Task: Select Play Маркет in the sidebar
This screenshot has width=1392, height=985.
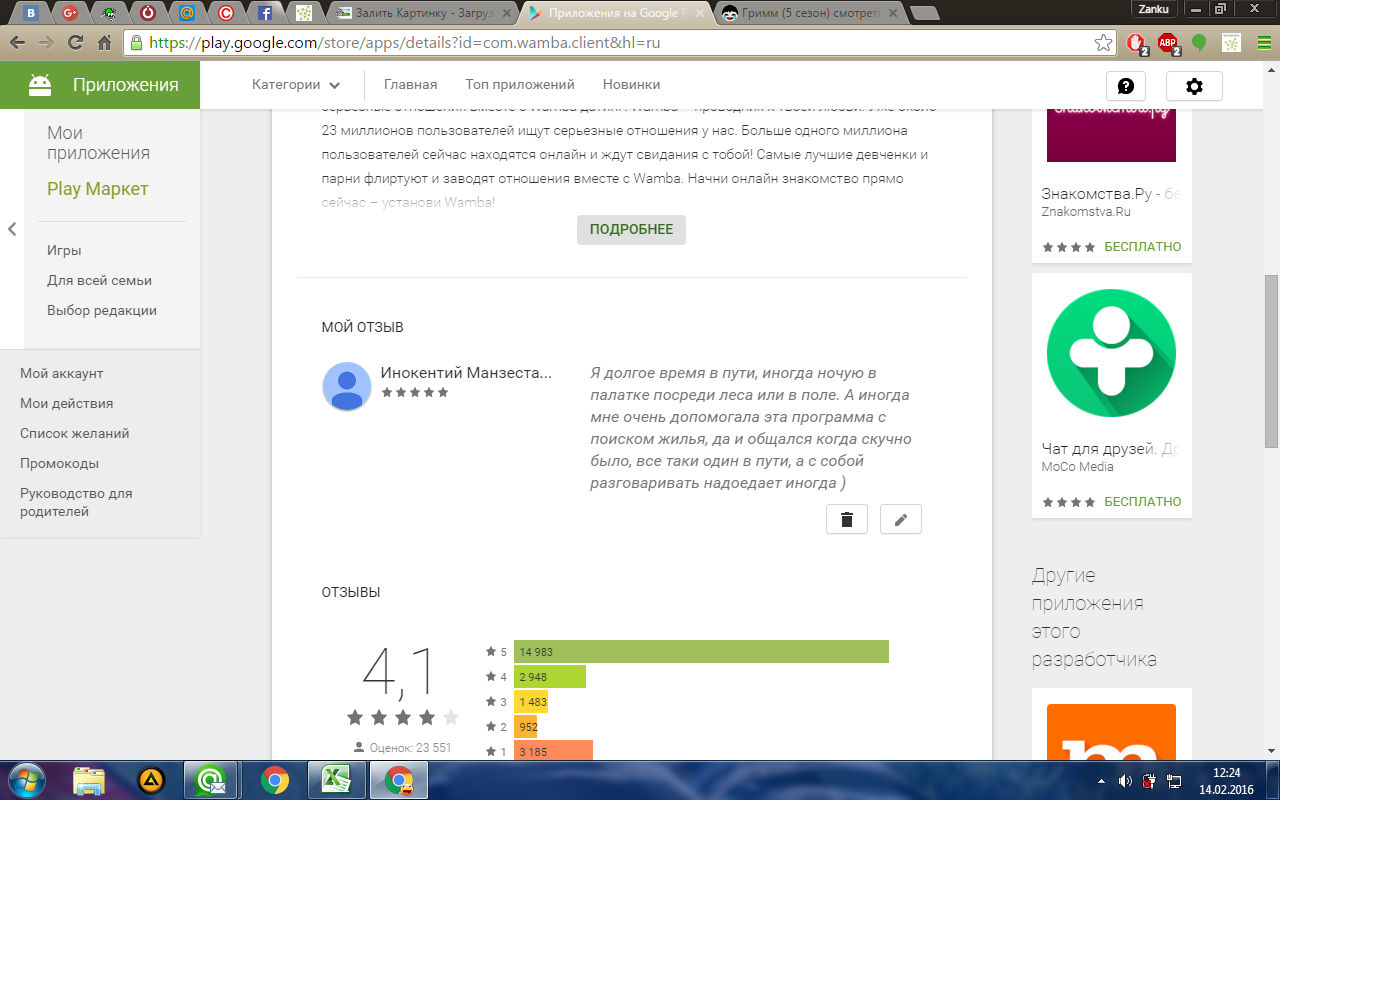Action: [98, 189]
